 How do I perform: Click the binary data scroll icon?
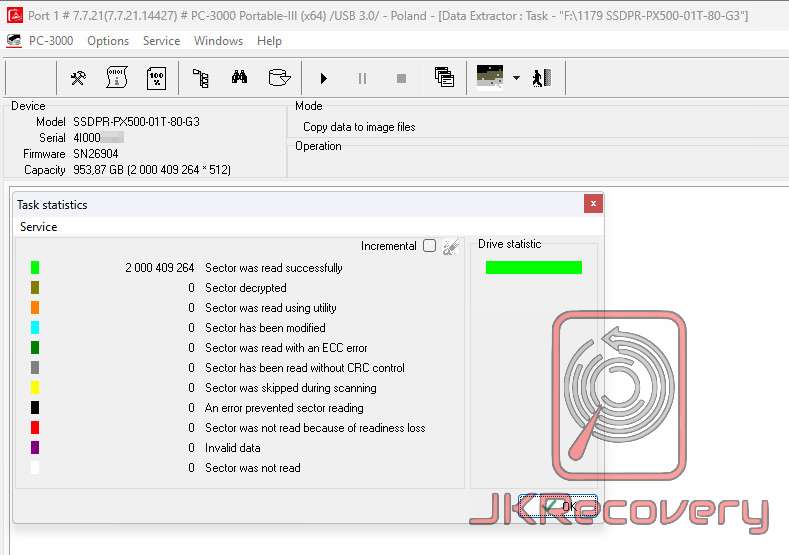coord(117,78)
